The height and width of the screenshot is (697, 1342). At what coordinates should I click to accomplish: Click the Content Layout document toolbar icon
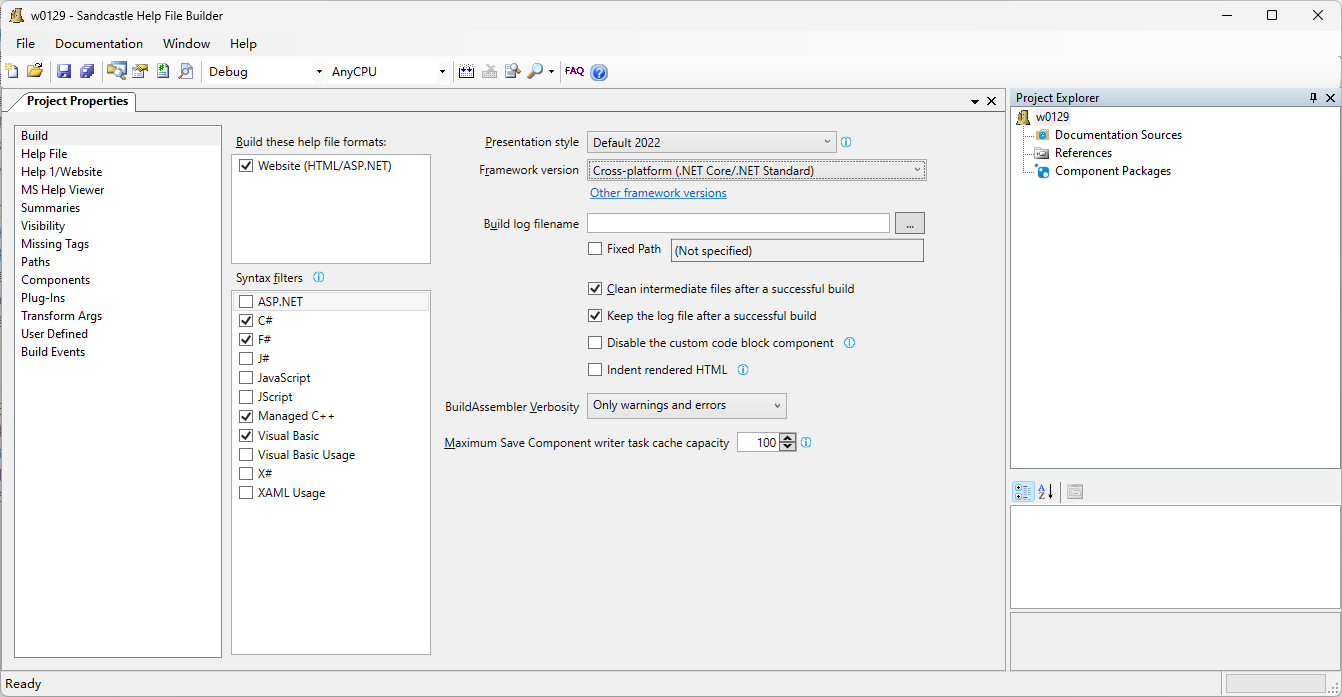(x=163, y=71)
